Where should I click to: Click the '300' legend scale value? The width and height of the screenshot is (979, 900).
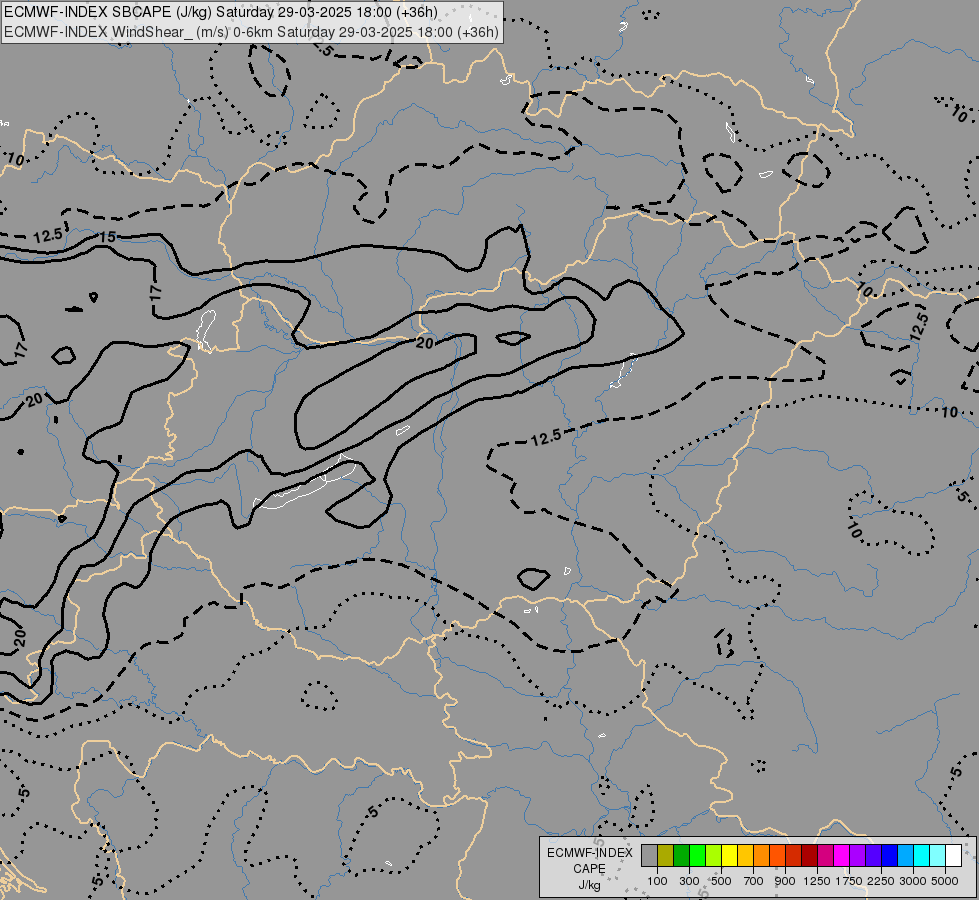pos(689,881)
